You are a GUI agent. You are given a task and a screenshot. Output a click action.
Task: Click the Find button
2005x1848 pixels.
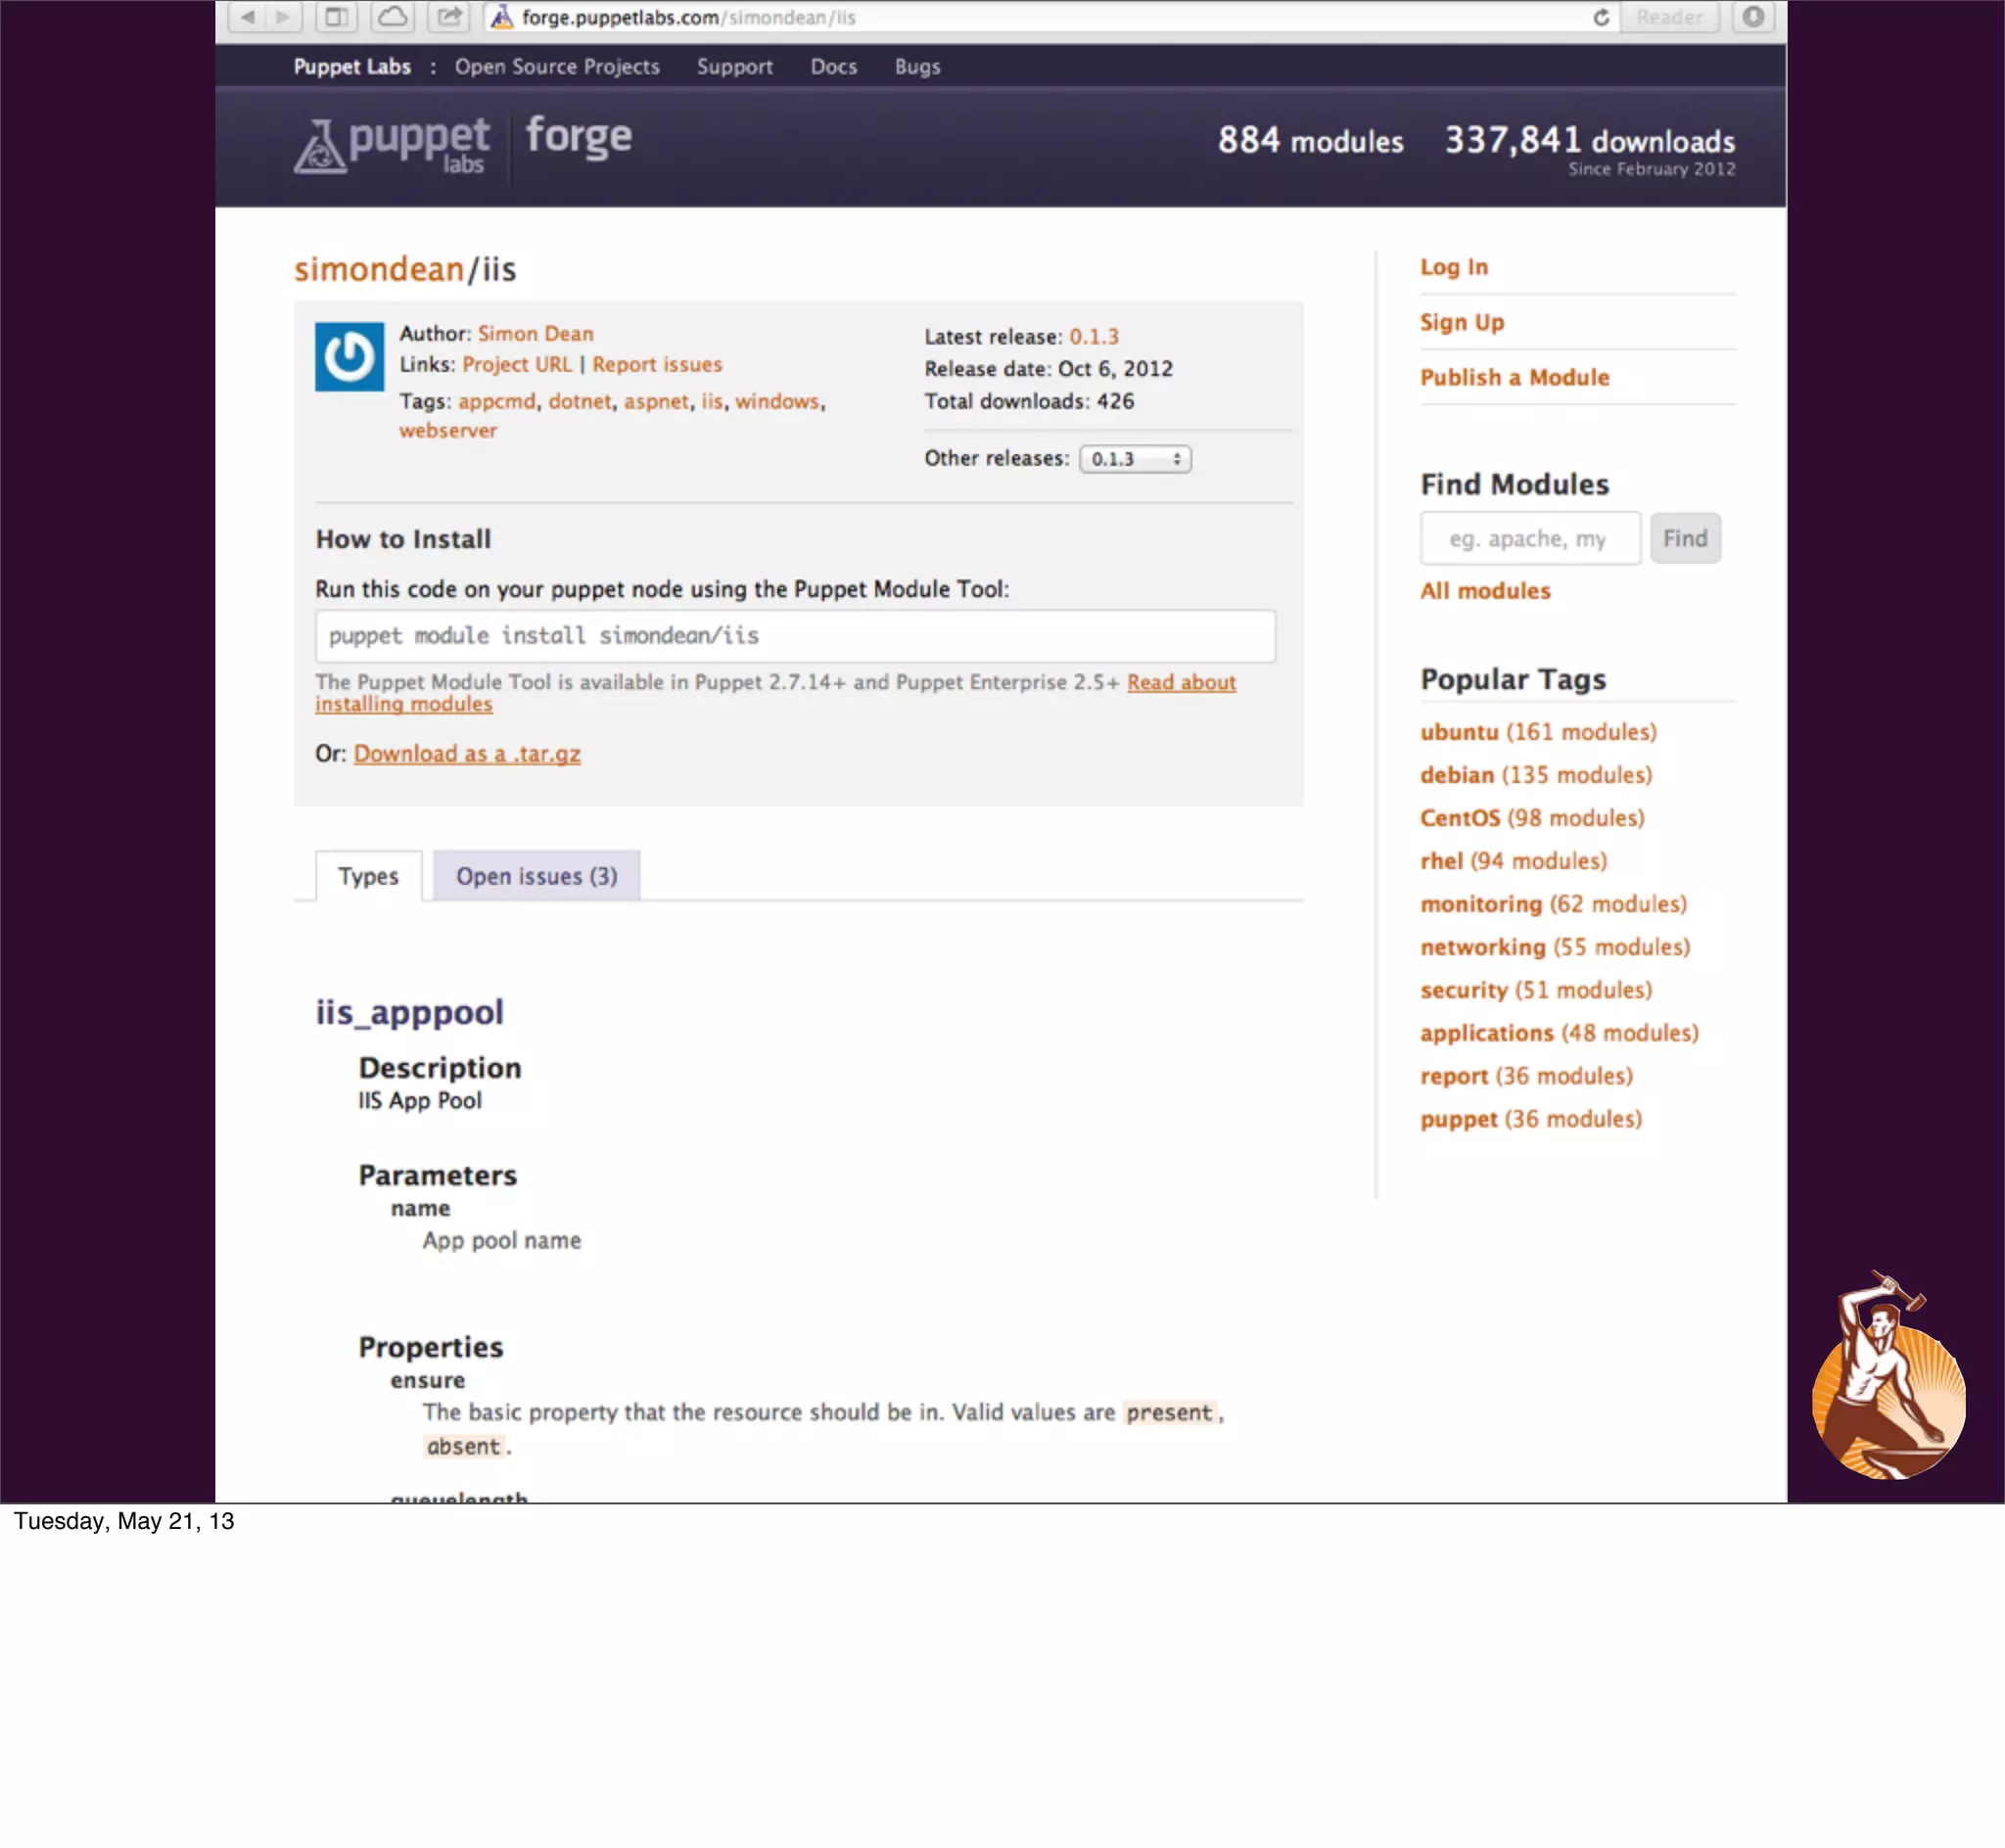[x=1684, y=539]
